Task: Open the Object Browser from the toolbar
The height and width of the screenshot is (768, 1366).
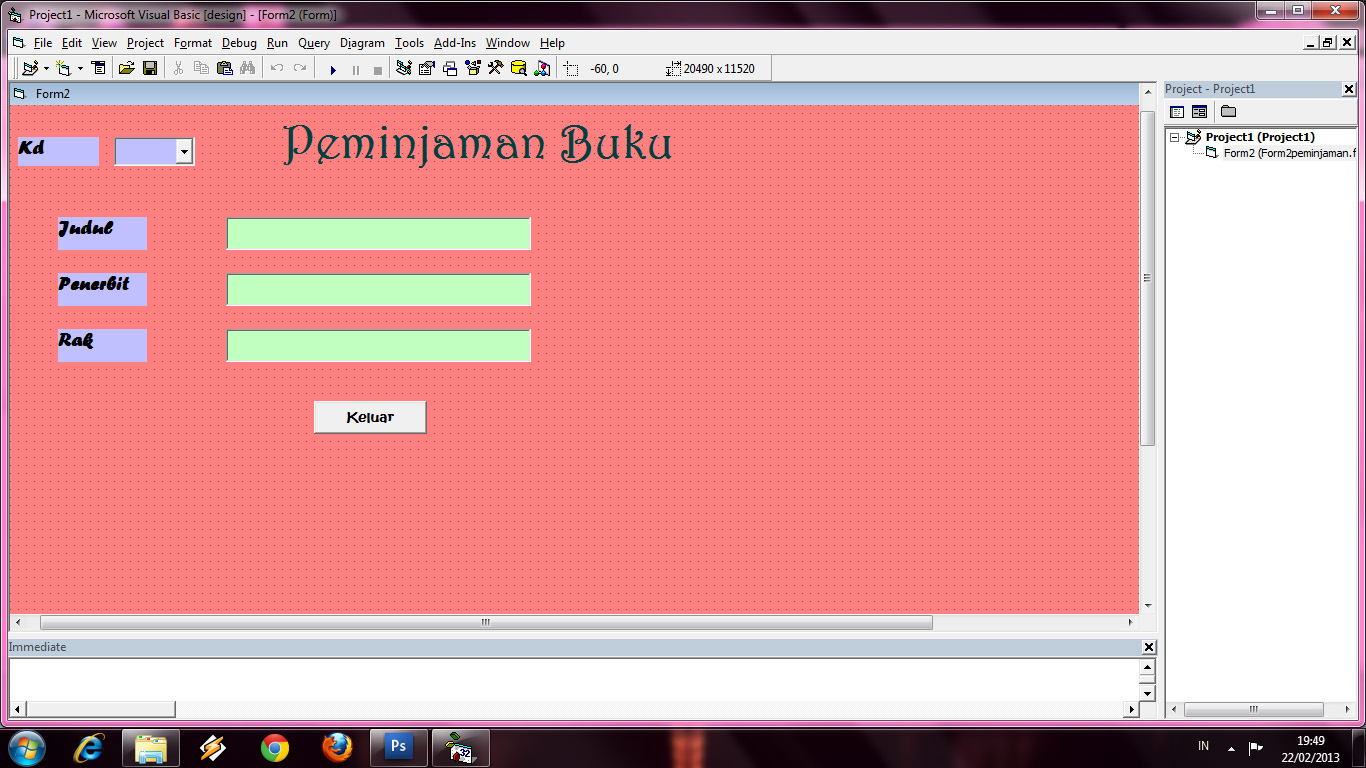Action: 471,68
